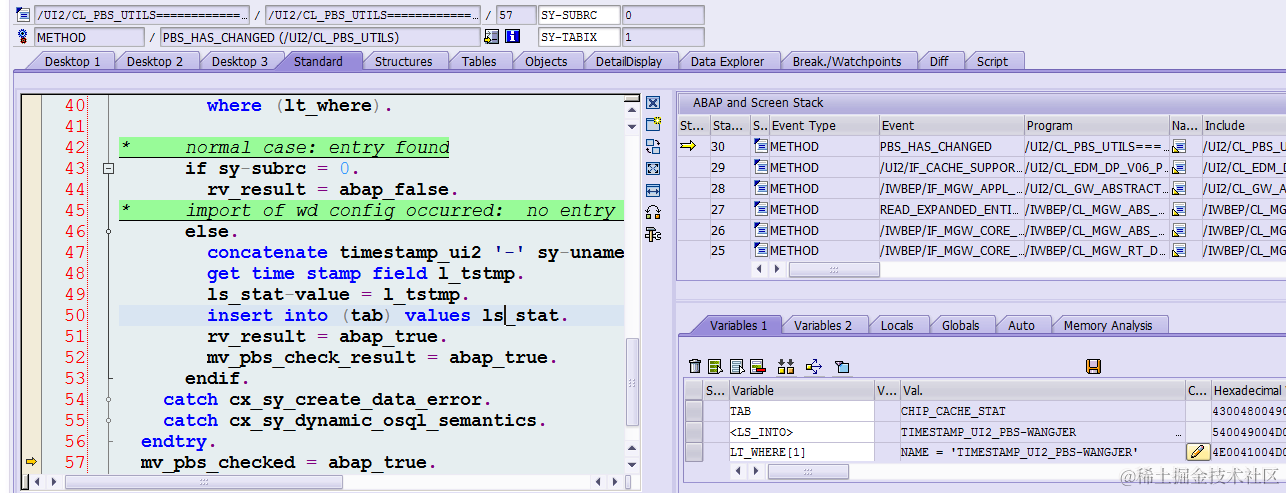Click the delete trash icon in Variables toolbar
This screenshot has height=493, width=1286.
pos(695,367)
